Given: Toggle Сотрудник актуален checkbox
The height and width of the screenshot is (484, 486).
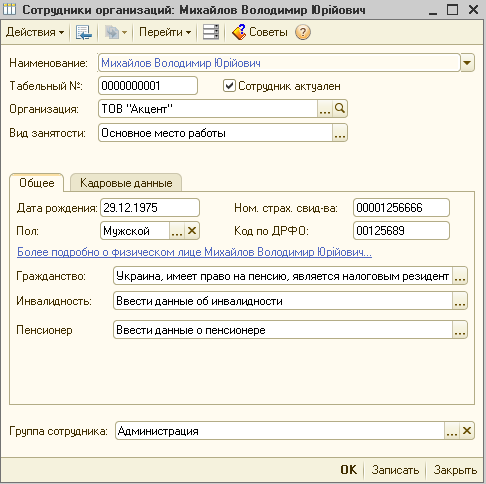Looking at the screenshot, I should [x=229, y=86].
